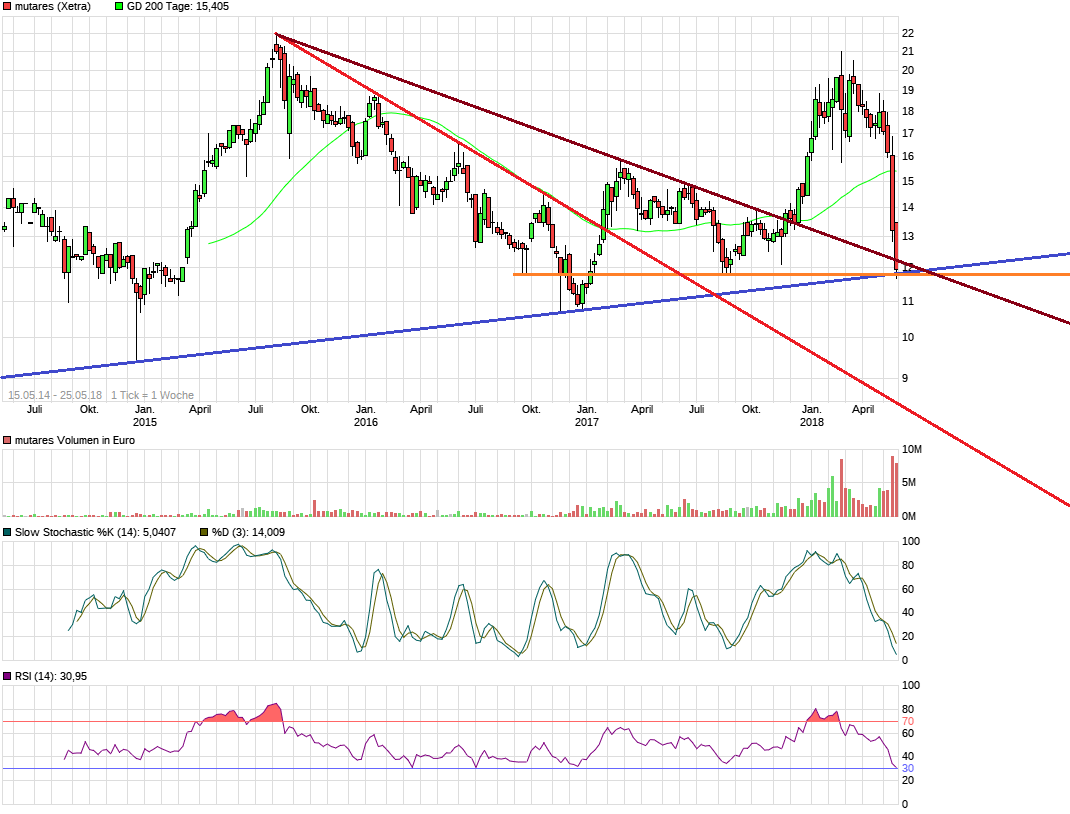This screenshot has width=1070, height=814.
Task: Click the '1 Tick = 1 Woche' text
Action: pyautogui.click(x=152, y=395)
